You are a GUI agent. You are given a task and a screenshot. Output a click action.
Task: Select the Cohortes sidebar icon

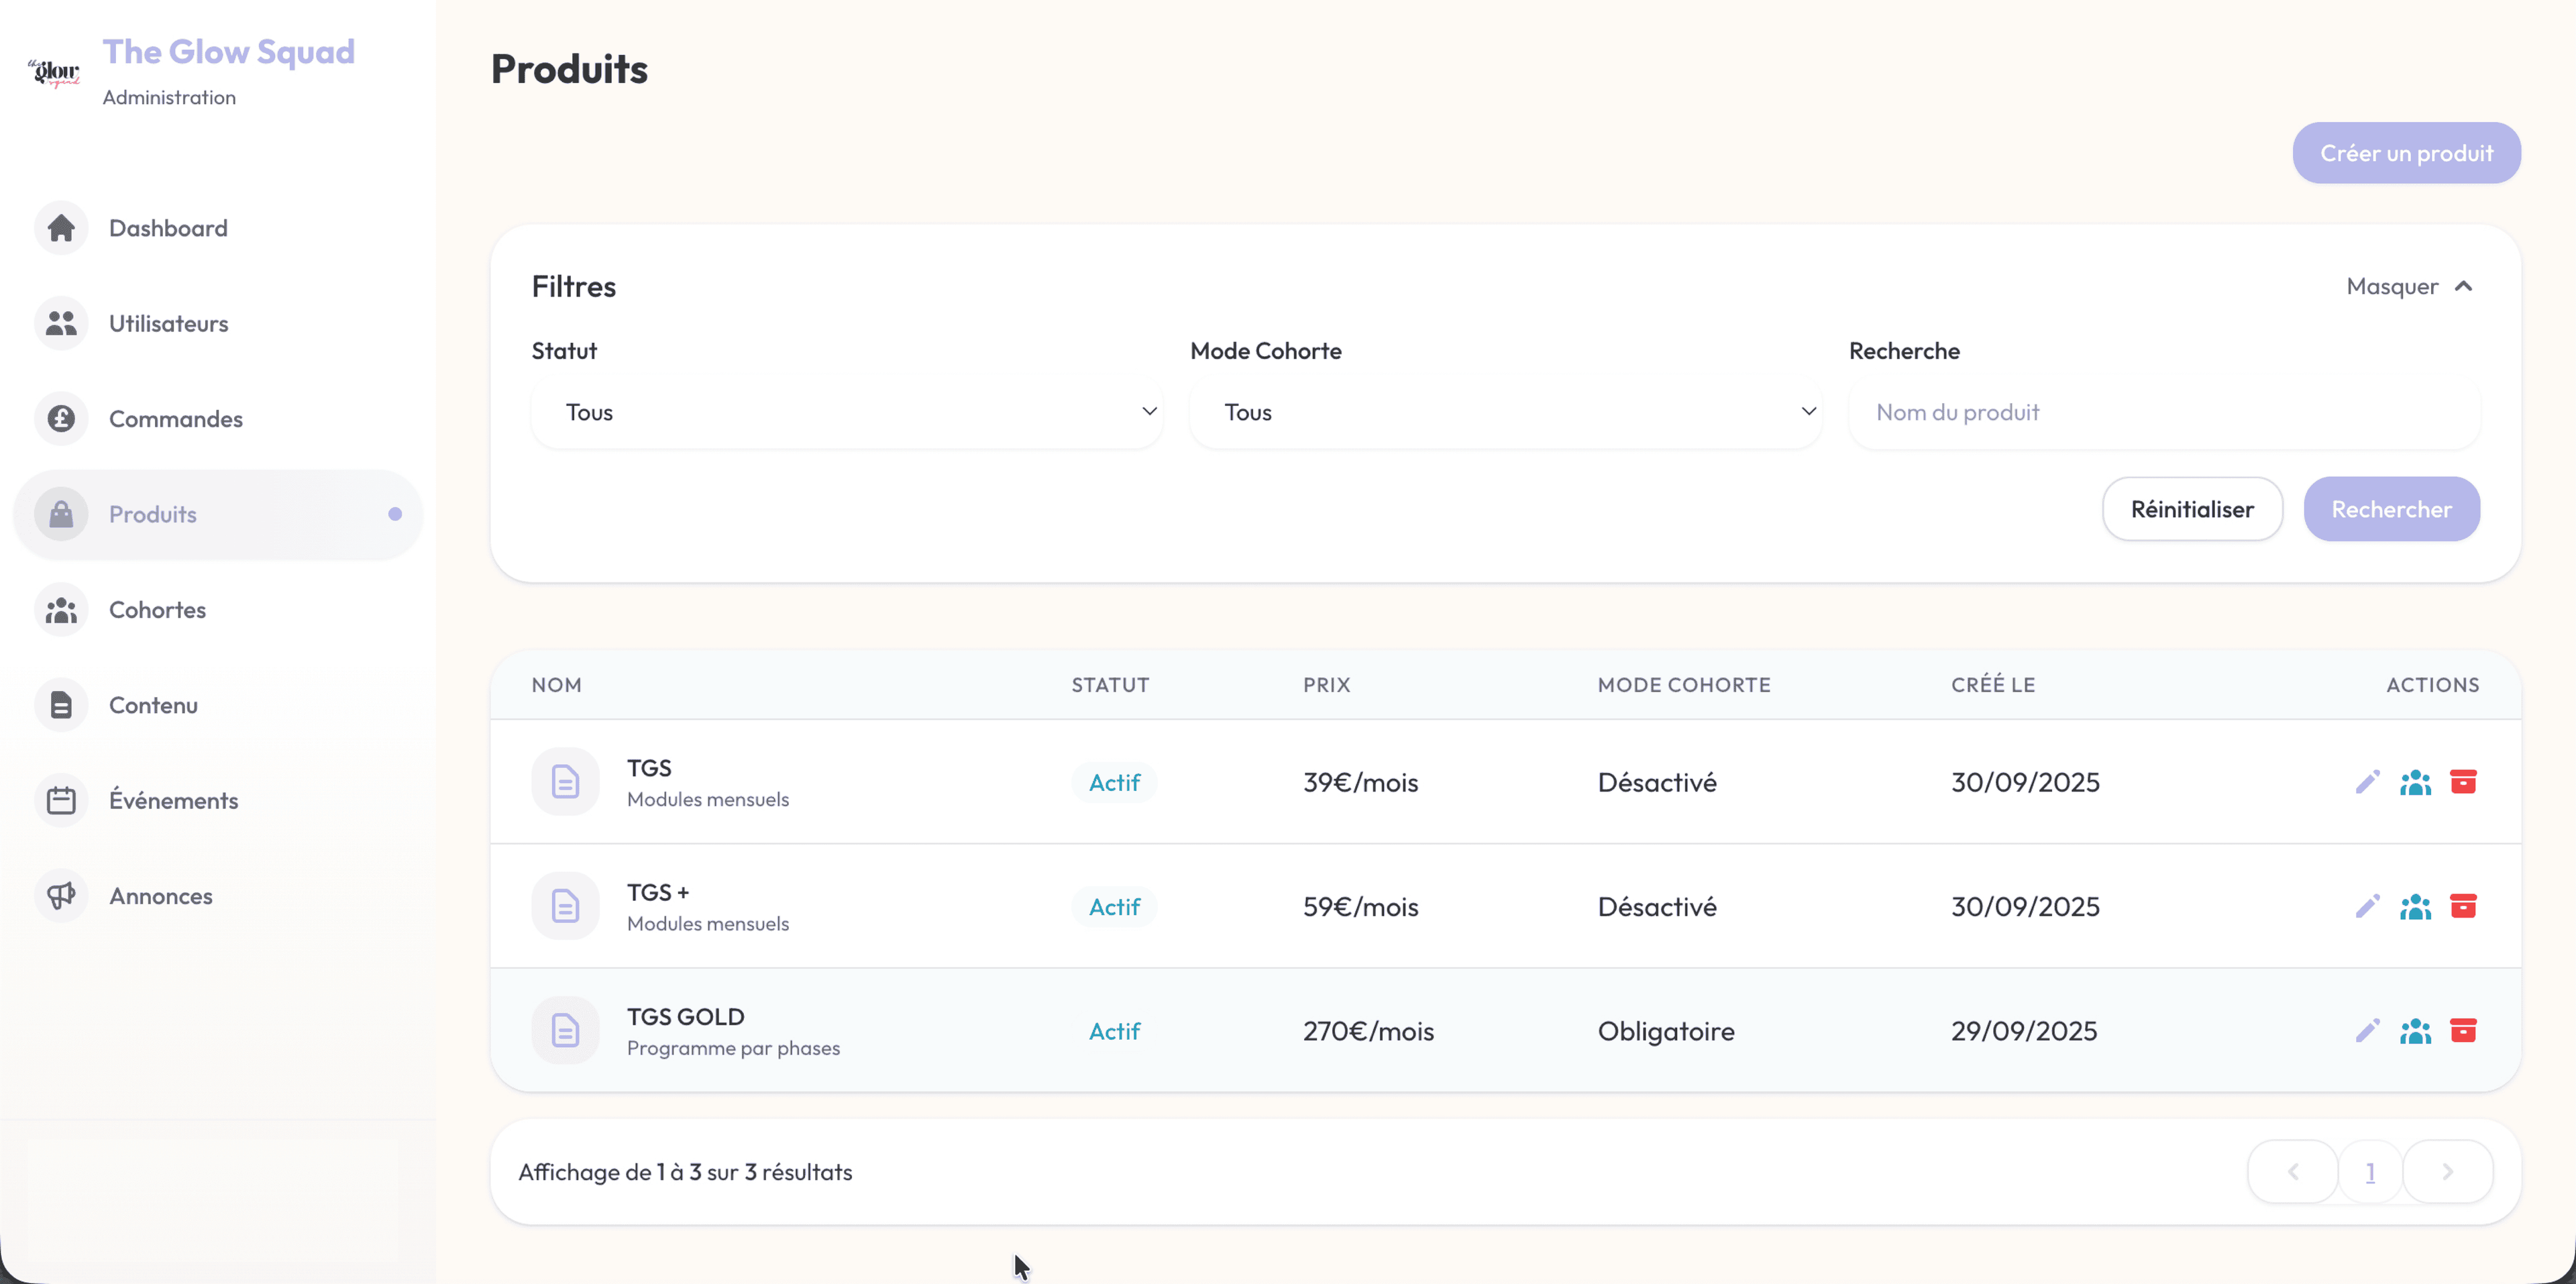click(x=60, y=609)
